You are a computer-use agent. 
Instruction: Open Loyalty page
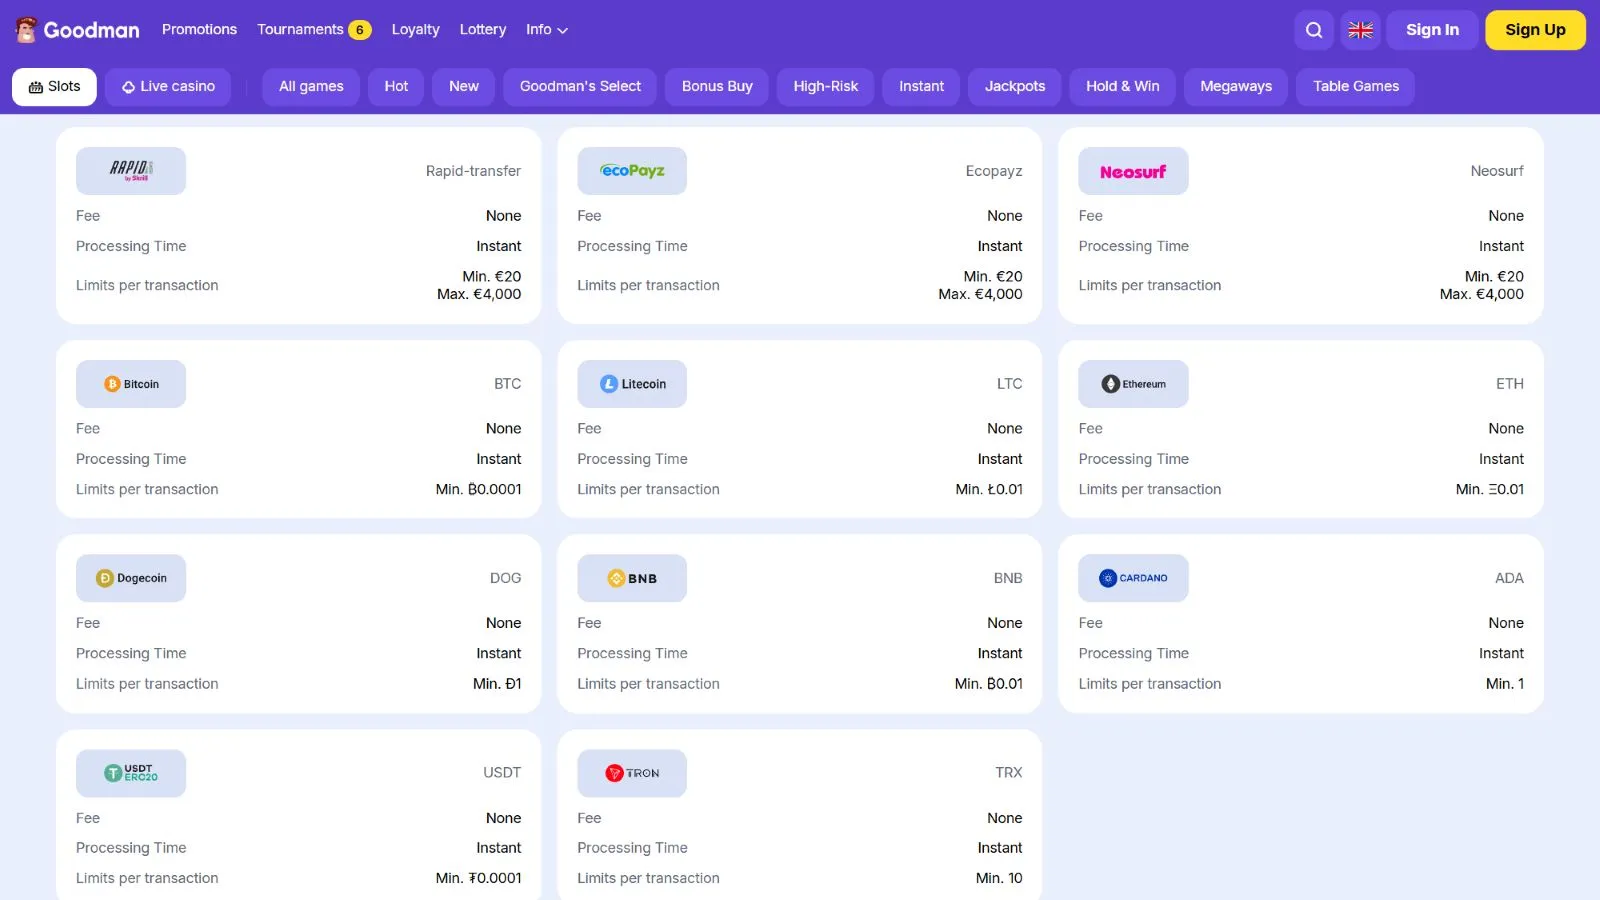coord(415,30)
